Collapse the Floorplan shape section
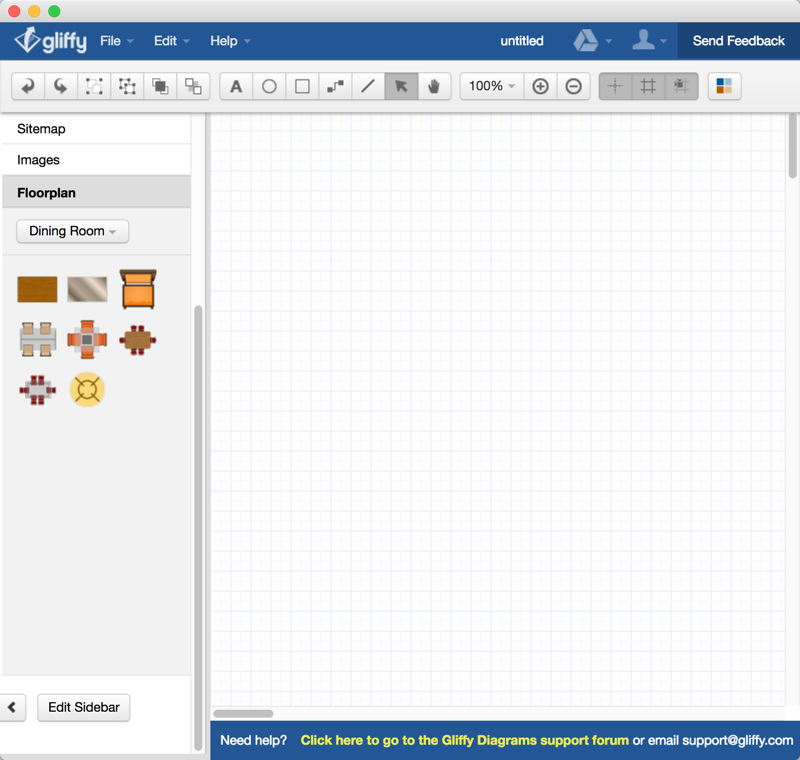Image resolution: width=800 pixels, height=760 pixels. point(96,193)
